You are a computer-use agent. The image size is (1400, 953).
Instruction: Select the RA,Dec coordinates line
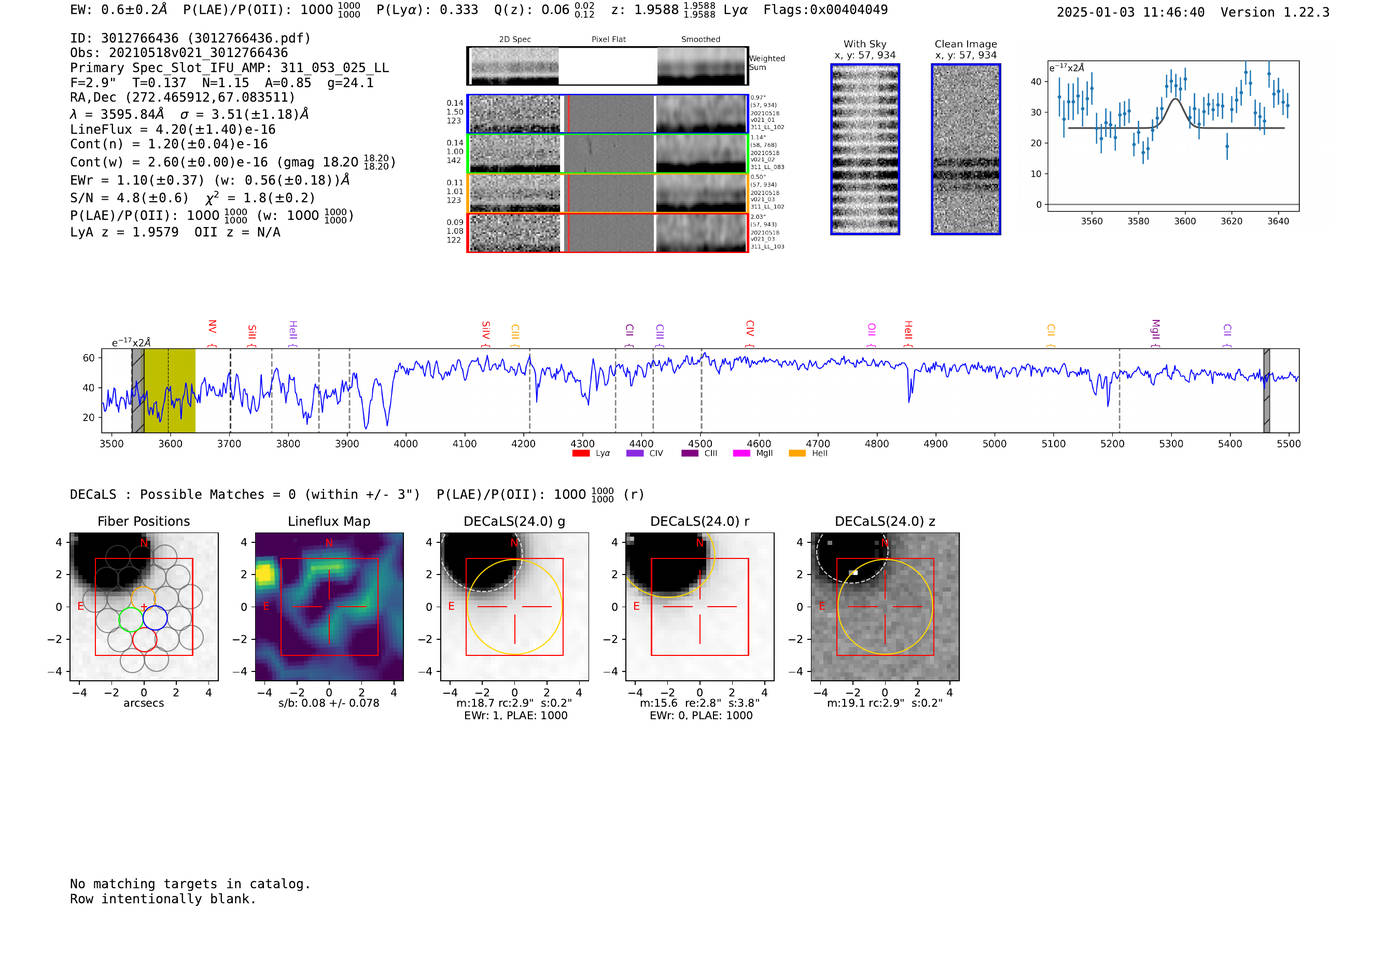(183, 98)
